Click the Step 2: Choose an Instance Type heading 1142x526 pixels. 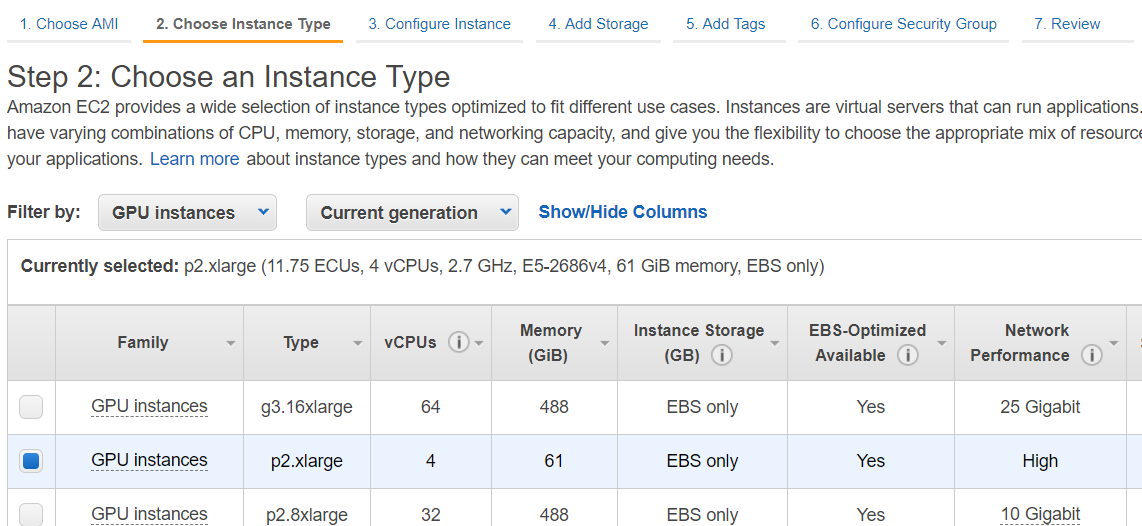tap(229, 76)
